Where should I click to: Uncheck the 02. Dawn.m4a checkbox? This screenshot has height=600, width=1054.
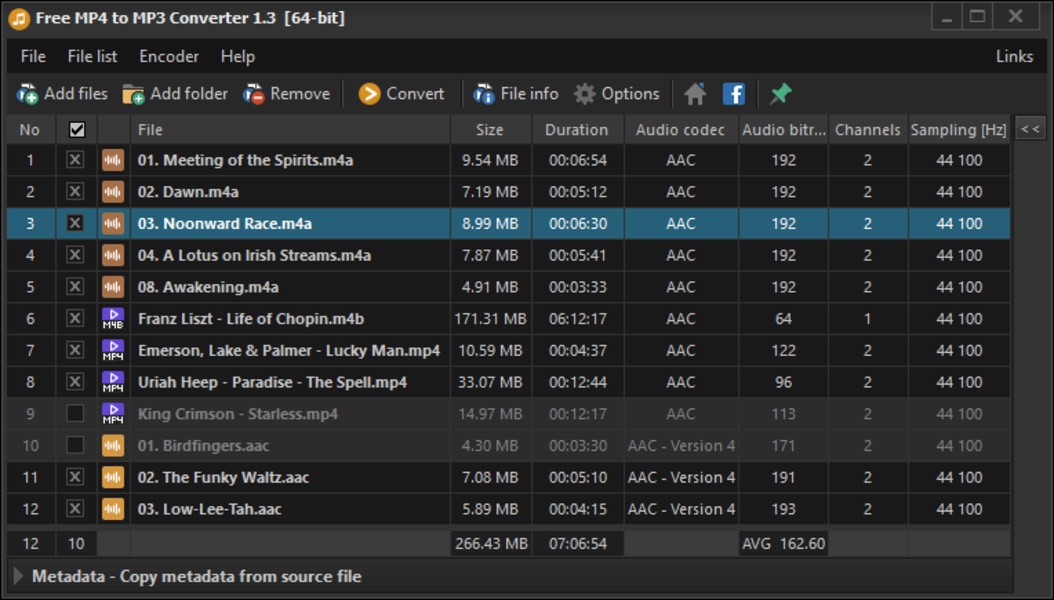tap(75, 192)
